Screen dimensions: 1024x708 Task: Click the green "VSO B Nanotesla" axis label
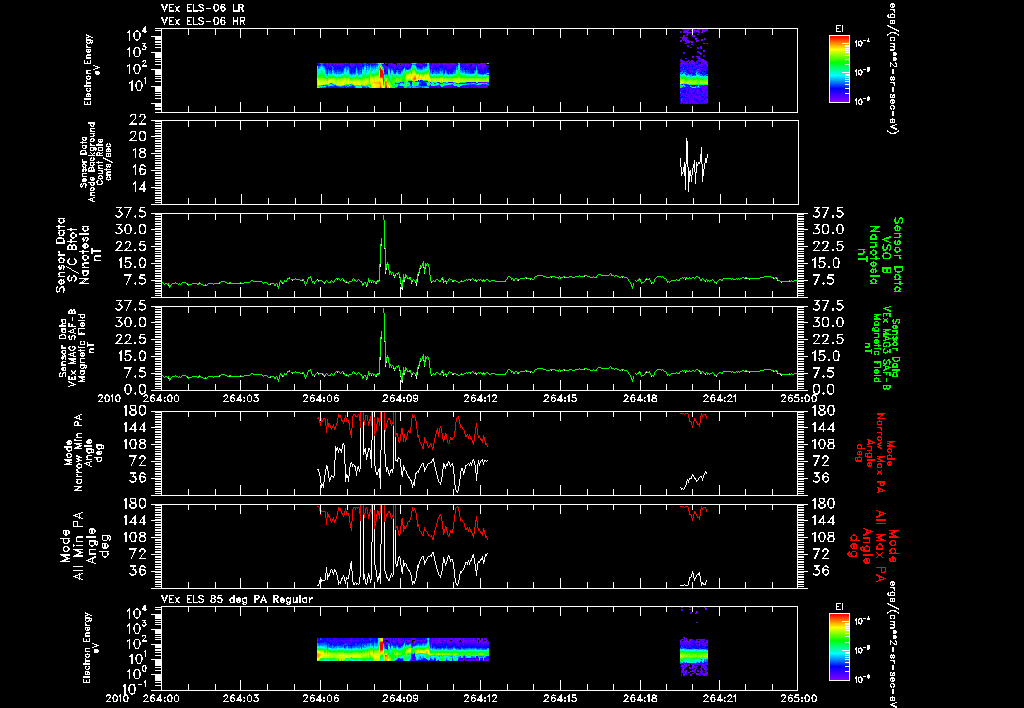[879, 255]
